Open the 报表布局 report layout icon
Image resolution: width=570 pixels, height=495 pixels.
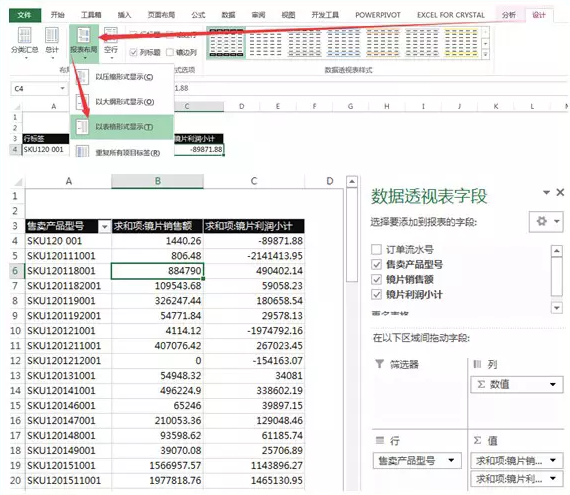coord(84,41)
